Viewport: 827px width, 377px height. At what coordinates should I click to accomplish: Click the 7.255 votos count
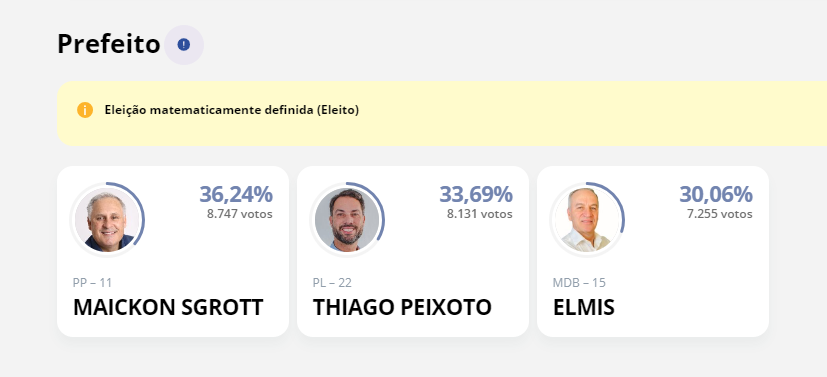pos(719,214)
